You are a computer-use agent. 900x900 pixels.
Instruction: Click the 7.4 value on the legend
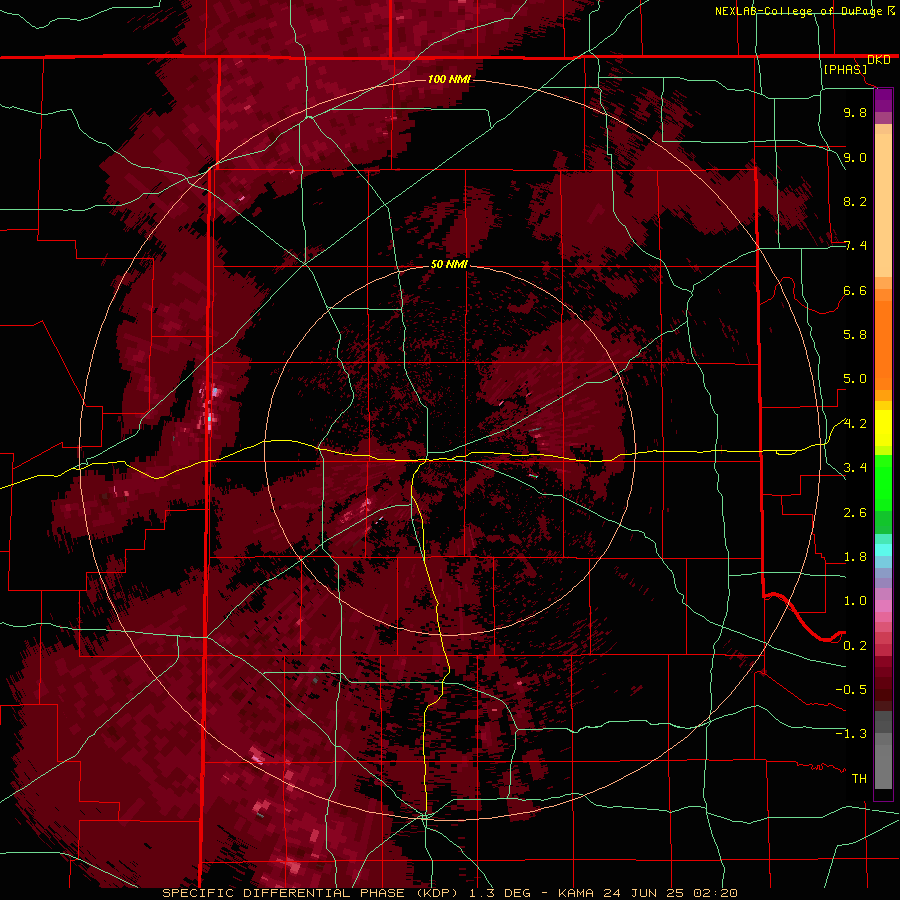pos(855,246)
